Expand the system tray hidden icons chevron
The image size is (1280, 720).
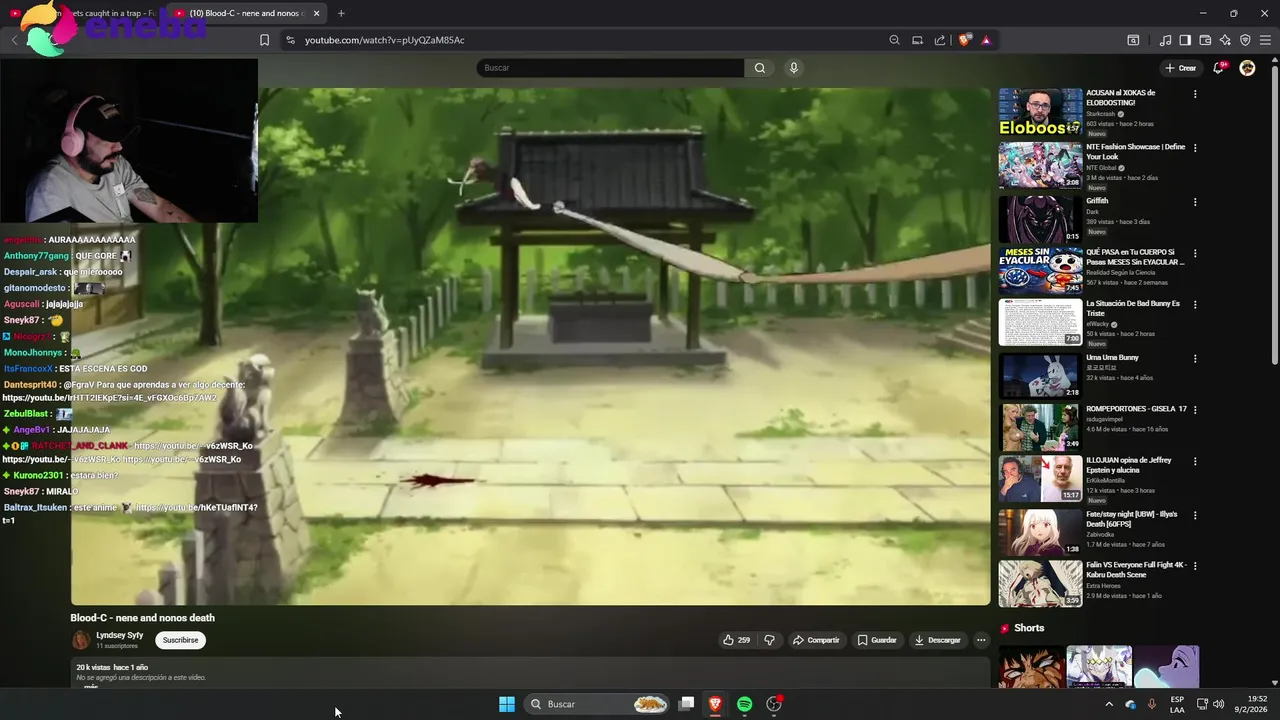click(x=1109, y=704)
